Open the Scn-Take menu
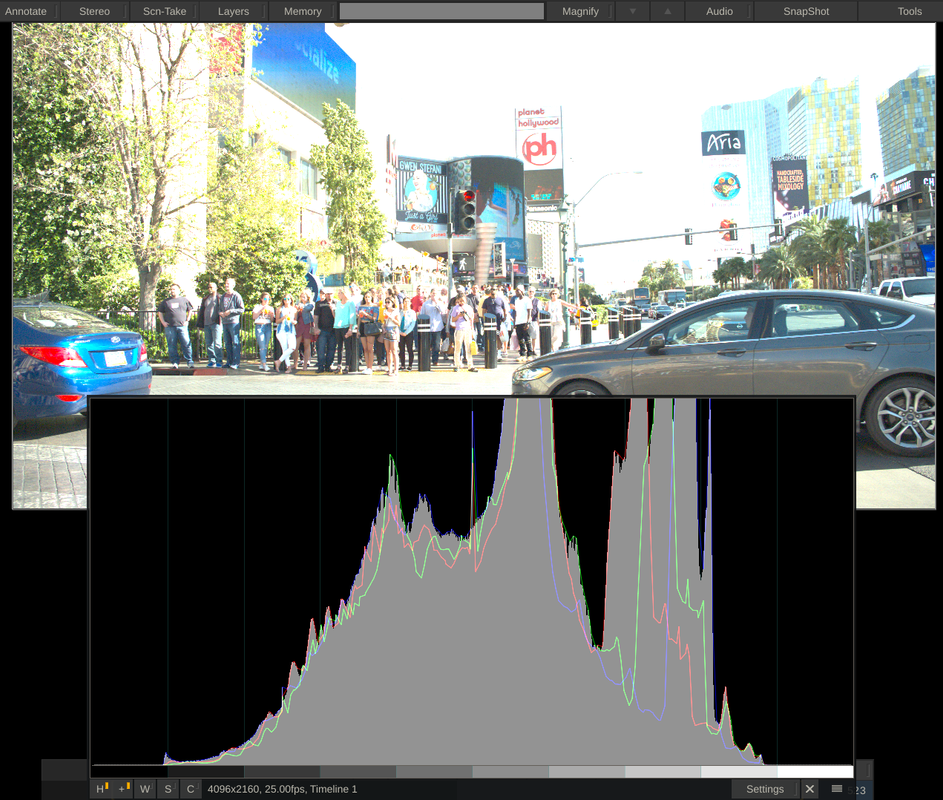Viewport: 943px width, 800px height. tap(164, 11)
